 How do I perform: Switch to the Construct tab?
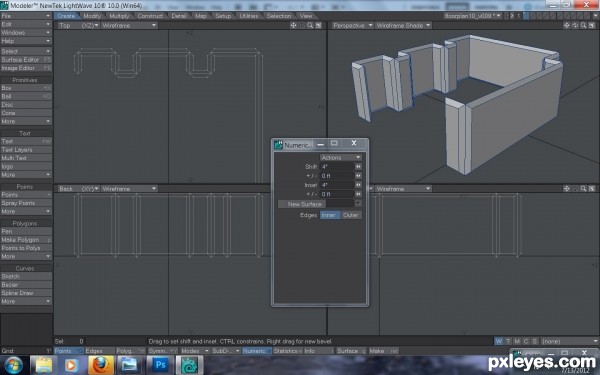(150, 16)
